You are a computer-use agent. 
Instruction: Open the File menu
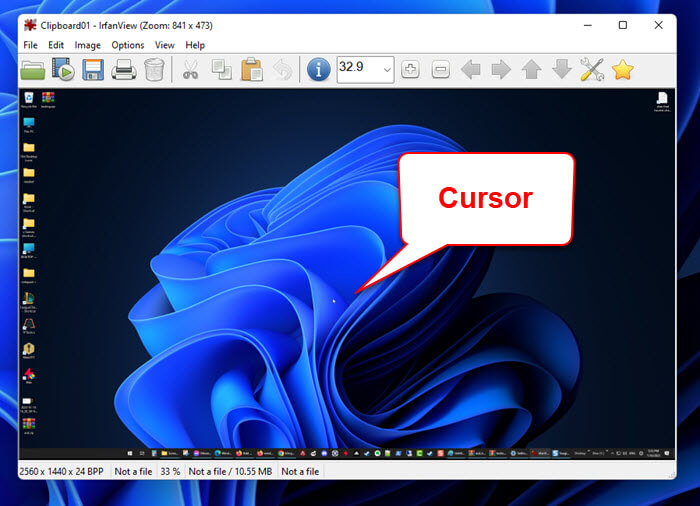pos(30,45)
